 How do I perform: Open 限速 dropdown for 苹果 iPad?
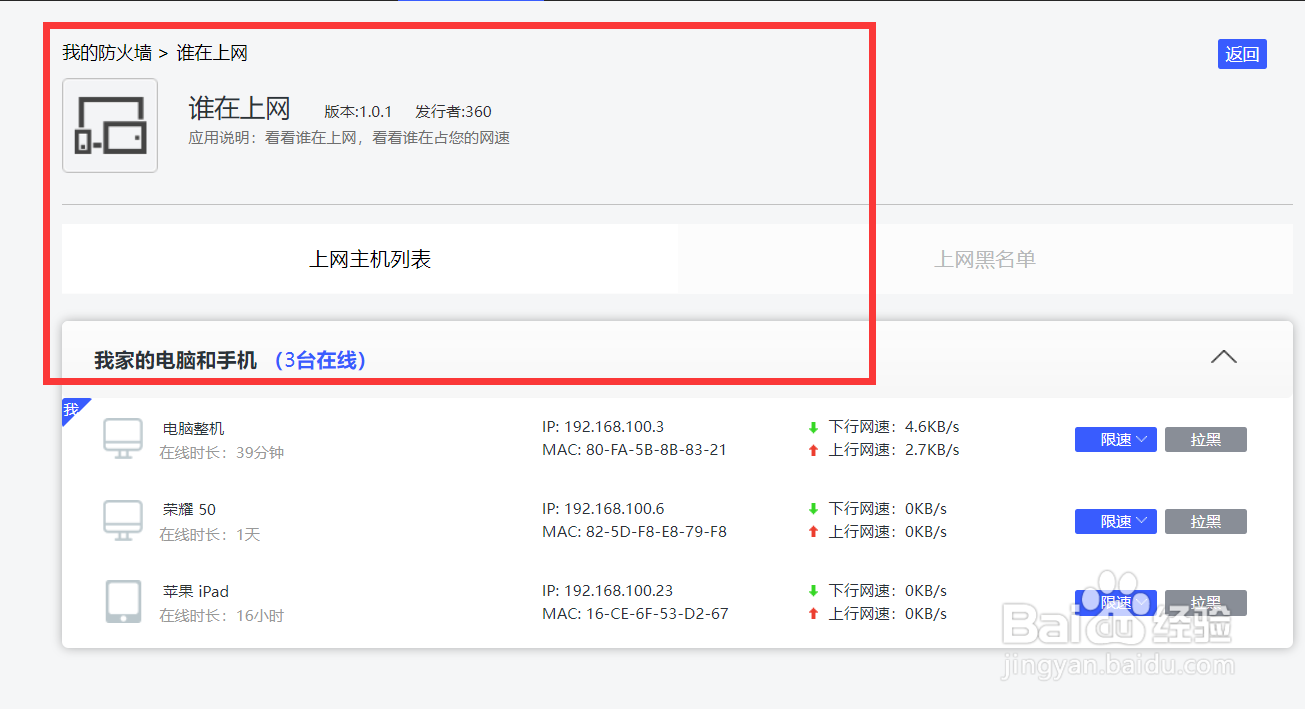pos(1115,603)
